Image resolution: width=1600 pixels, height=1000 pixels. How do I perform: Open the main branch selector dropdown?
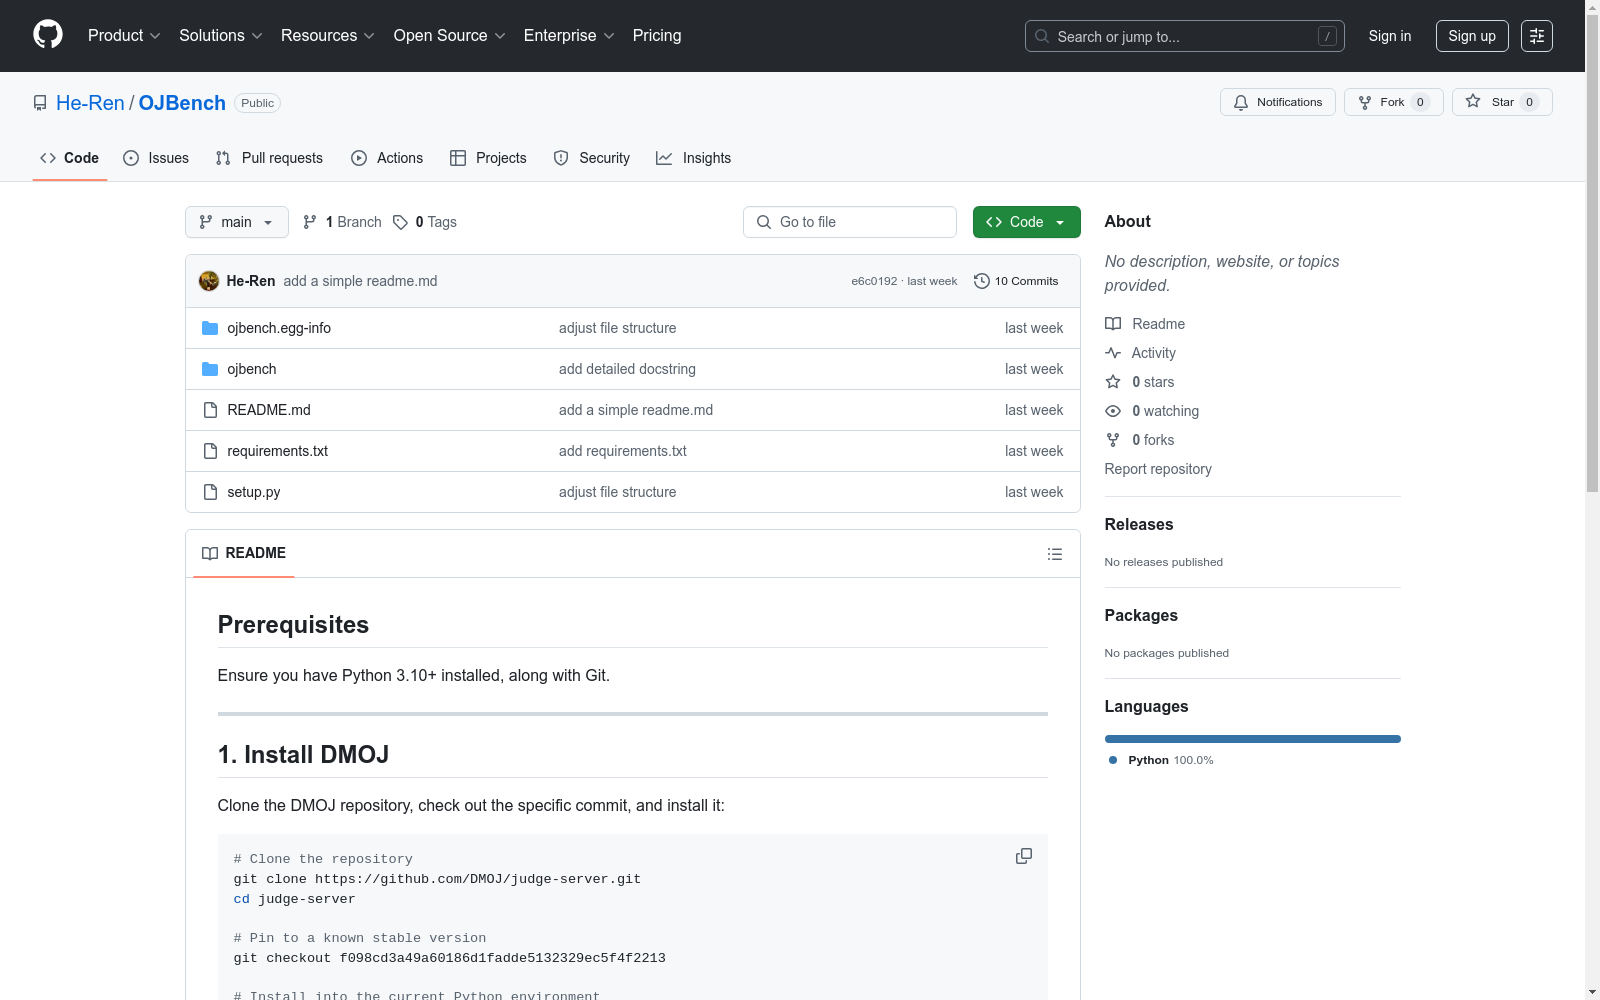tap(237, 222)
